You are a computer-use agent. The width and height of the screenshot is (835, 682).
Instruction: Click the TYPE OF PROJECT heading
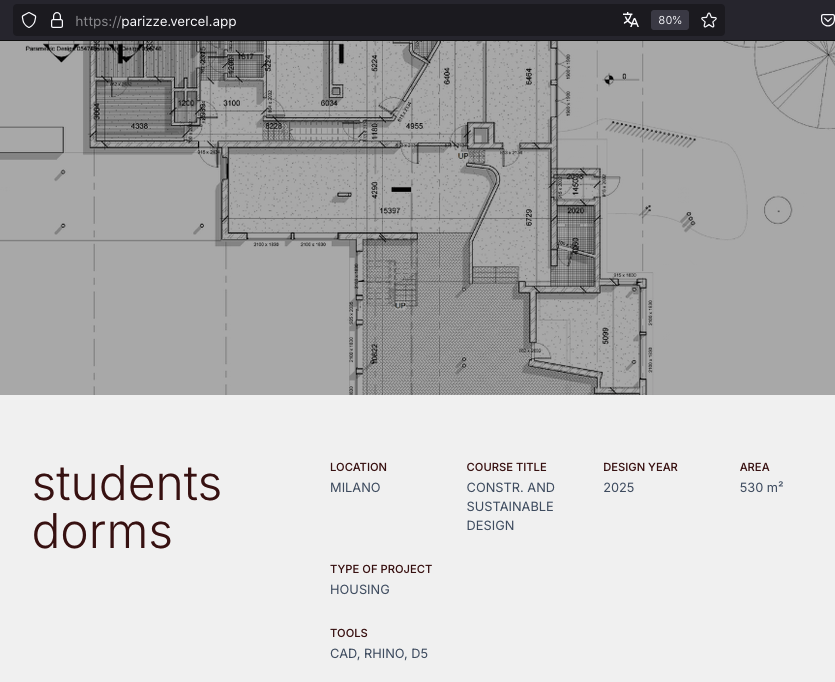tap(381, 569)
